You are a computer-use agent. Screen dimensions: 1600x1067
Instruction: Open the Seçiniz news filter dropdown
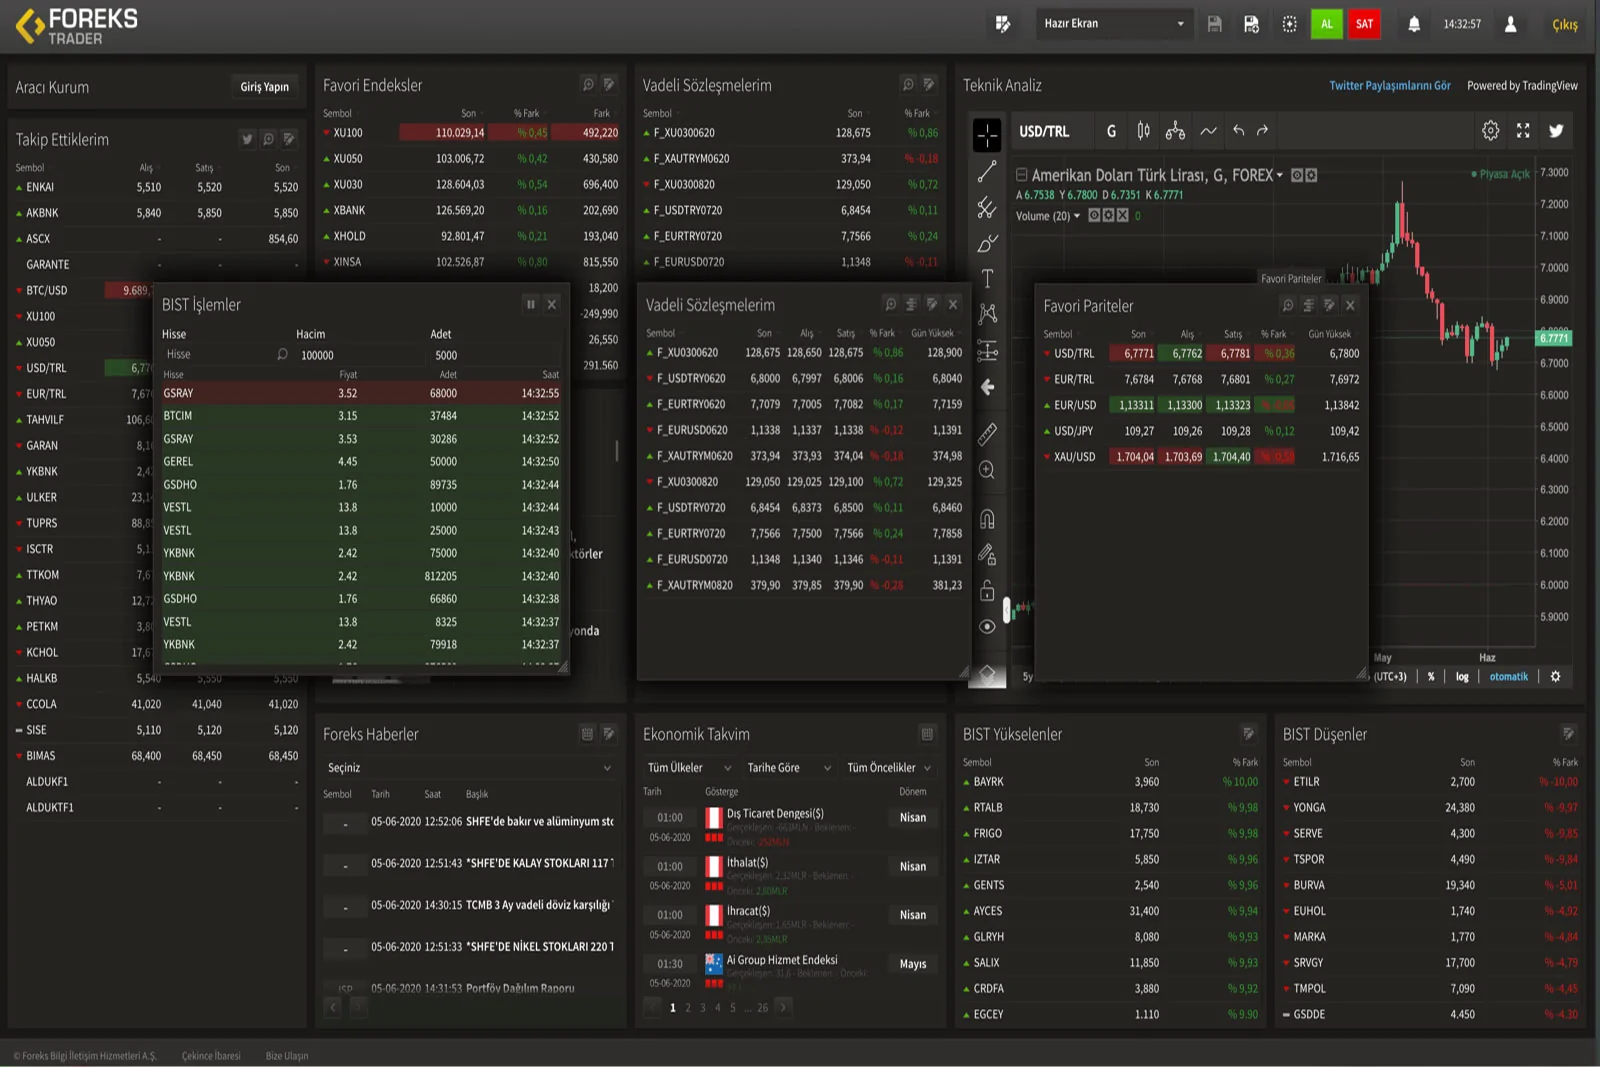(468, 768)
